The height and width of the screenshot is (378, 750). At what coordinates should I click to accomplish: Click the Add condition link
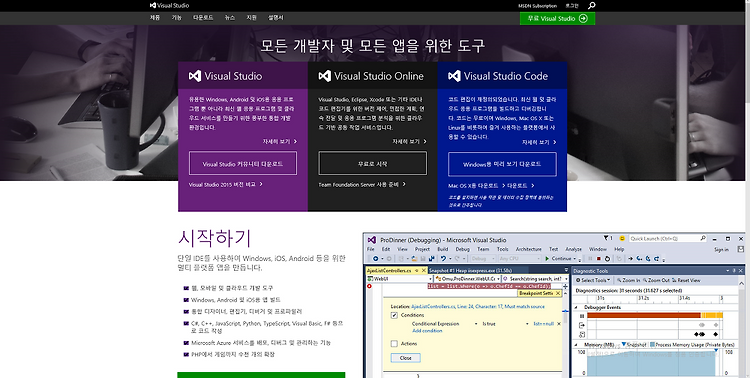tap(427, 331)
